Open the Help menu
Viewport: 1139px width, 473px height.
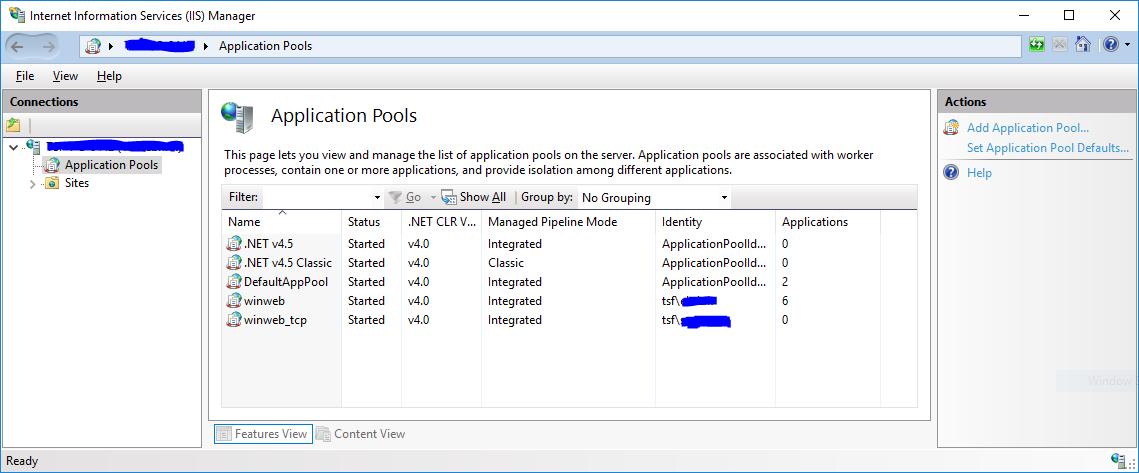109,76
